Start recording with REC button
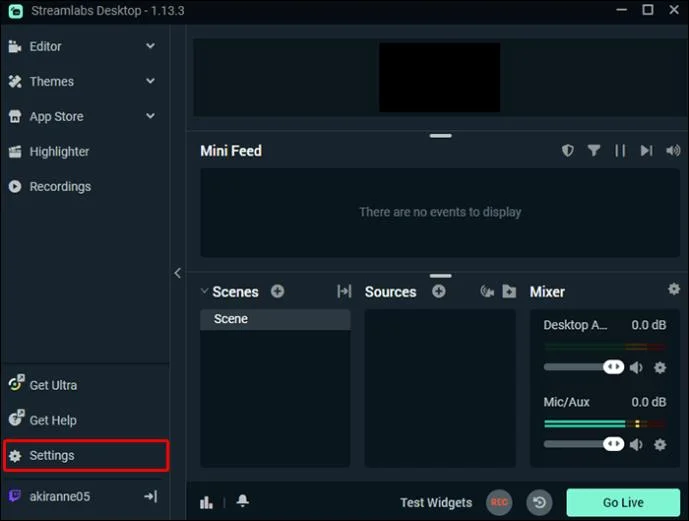This screenshot has width=689, height=521. (x=499, y=502)
